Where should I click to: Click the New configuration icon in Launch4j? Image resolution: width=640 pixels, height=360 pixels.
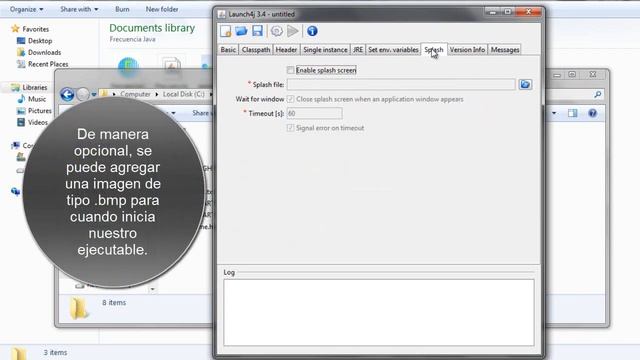pyautogui.click(x=225, y=31)
